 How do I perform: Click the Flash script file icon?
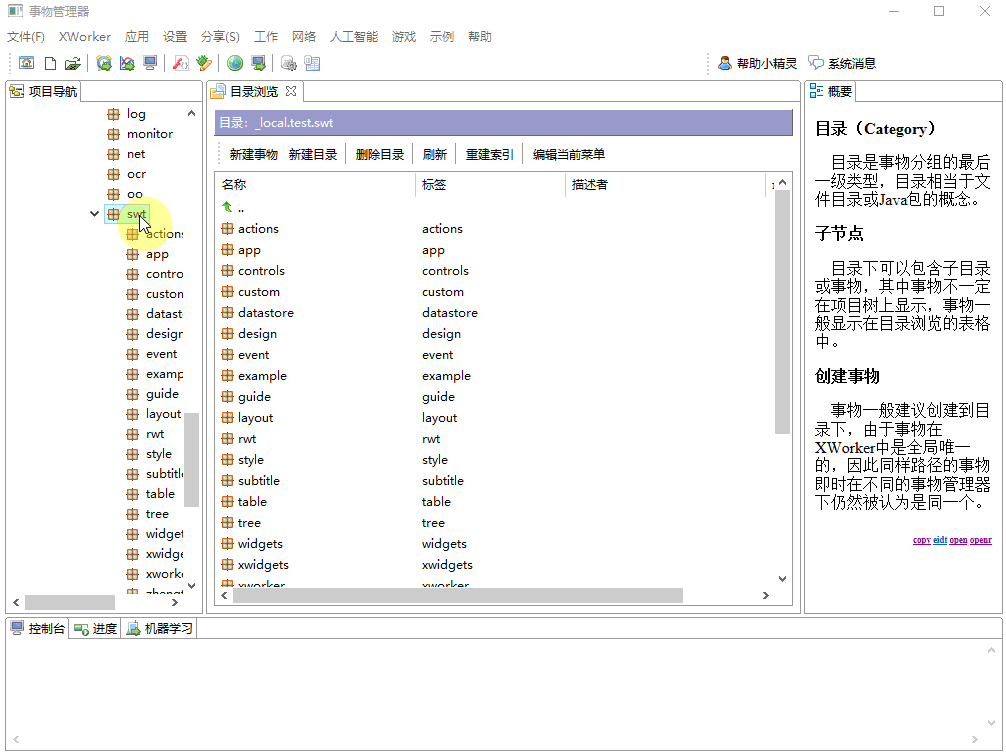coord(181,63)
